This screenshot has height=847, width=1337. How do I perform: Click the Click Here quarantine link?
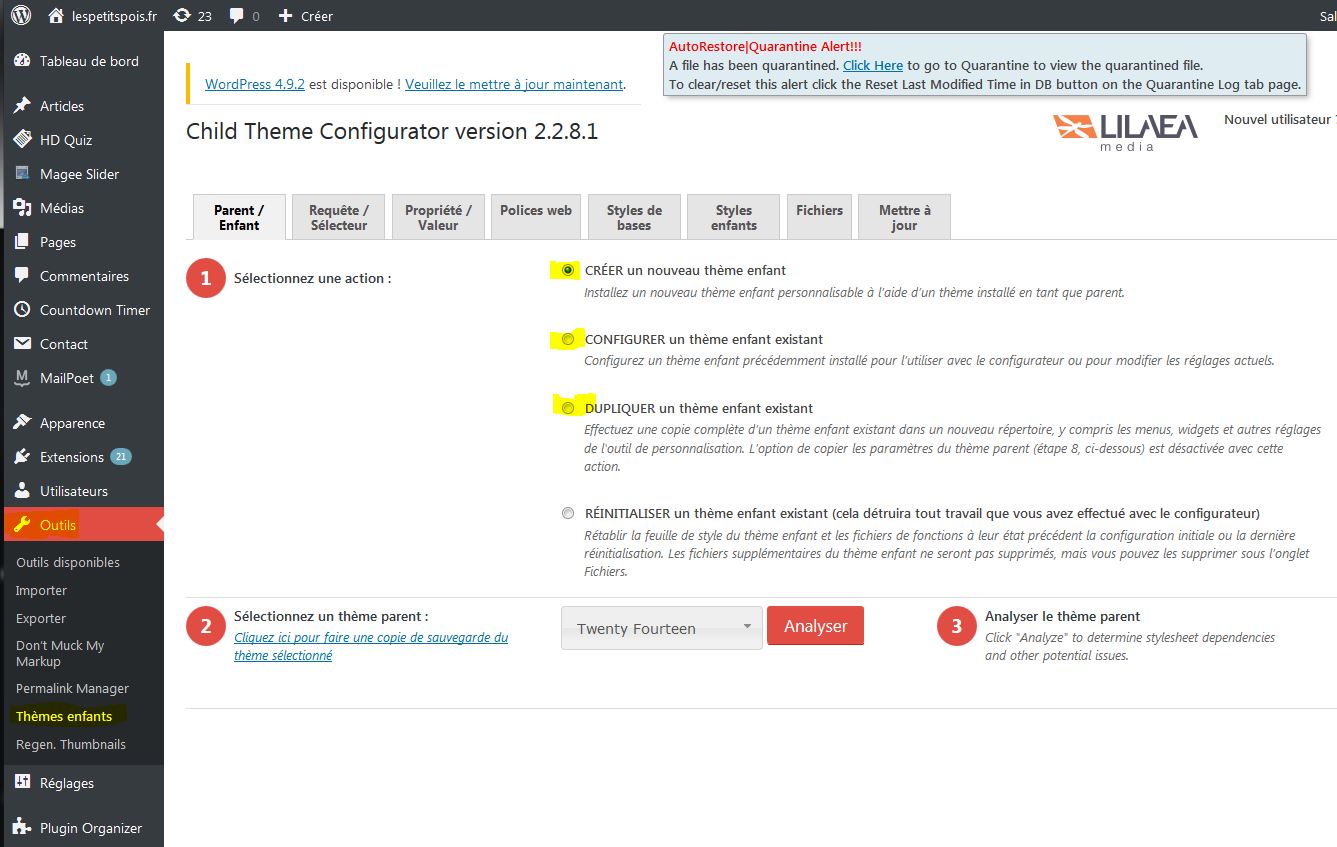coord(872,65)
